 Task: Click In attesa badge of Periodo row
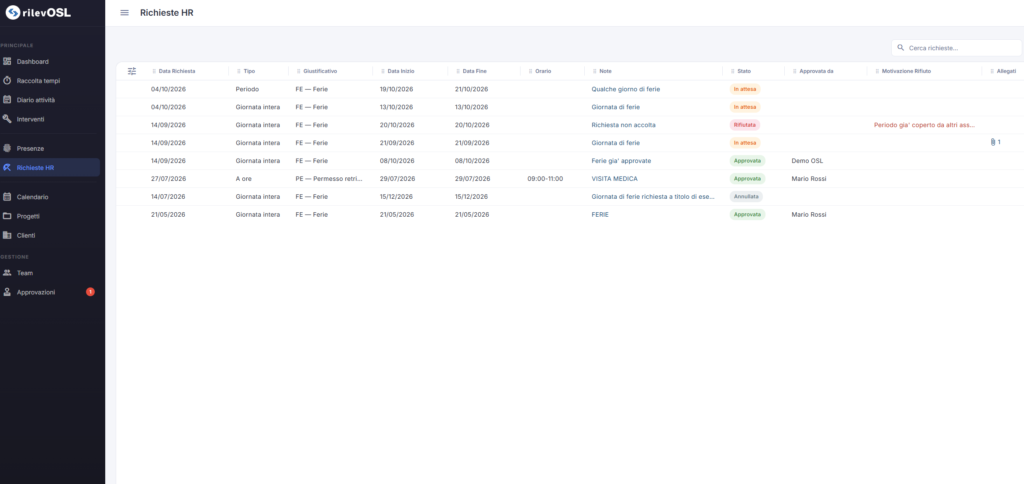click(x=744, y=89)
